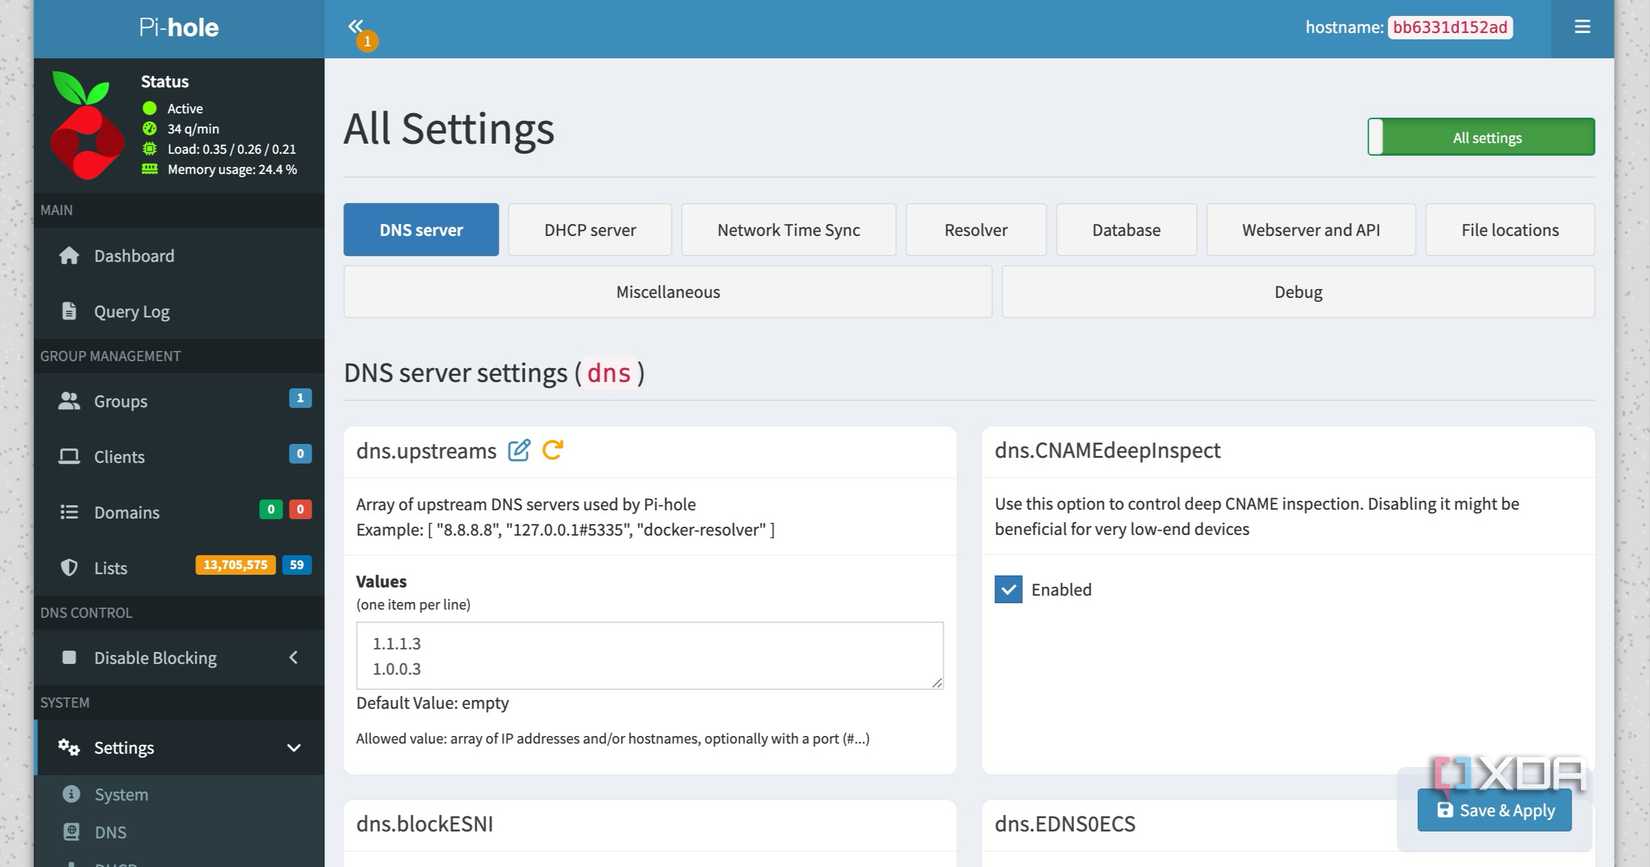Image resolution: width=1650 pixels, height=867 pixels.
Task: Click the DNS submenu icon
Action: tap(71, 832)
